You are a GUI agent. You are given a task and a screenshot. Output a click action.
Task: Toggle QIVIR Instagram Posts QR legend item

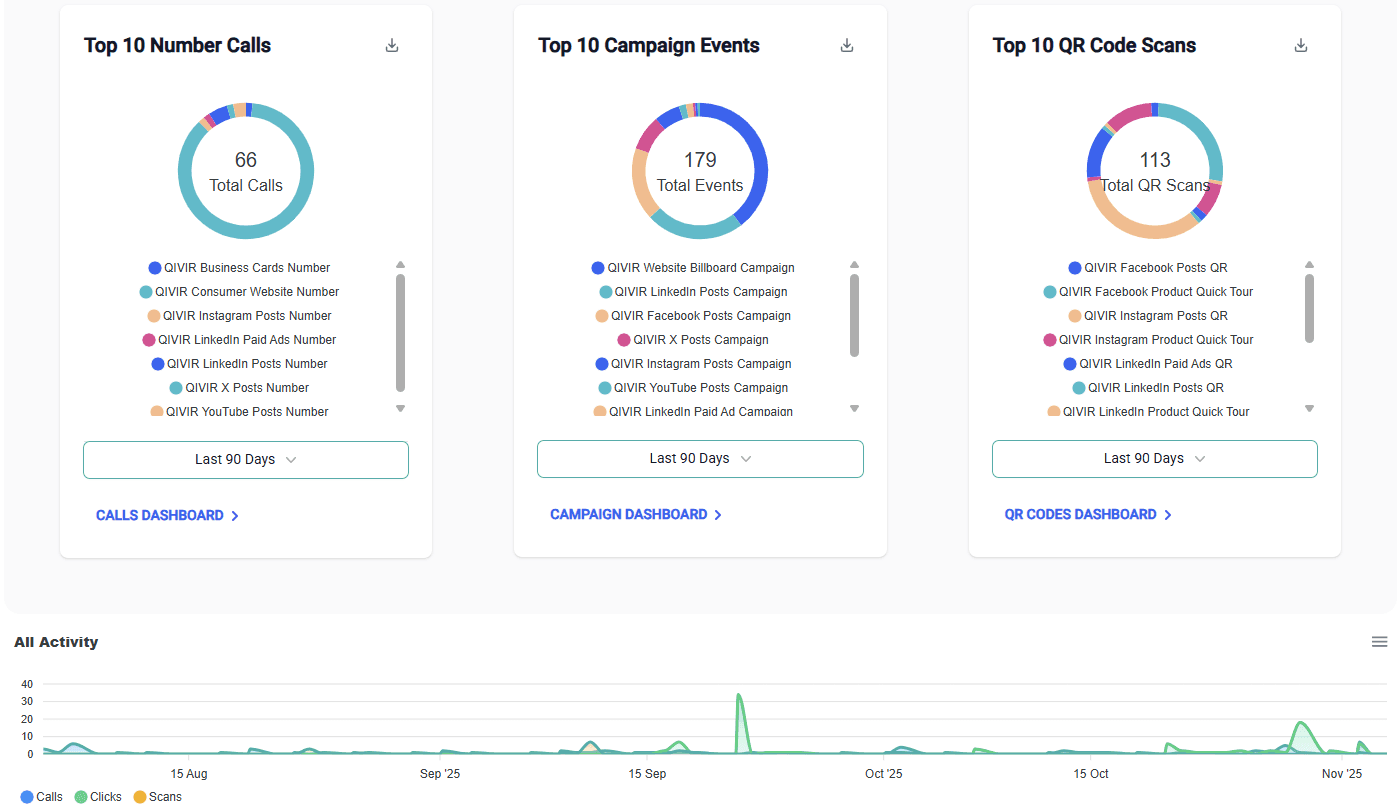click(x=1148, y=316)
